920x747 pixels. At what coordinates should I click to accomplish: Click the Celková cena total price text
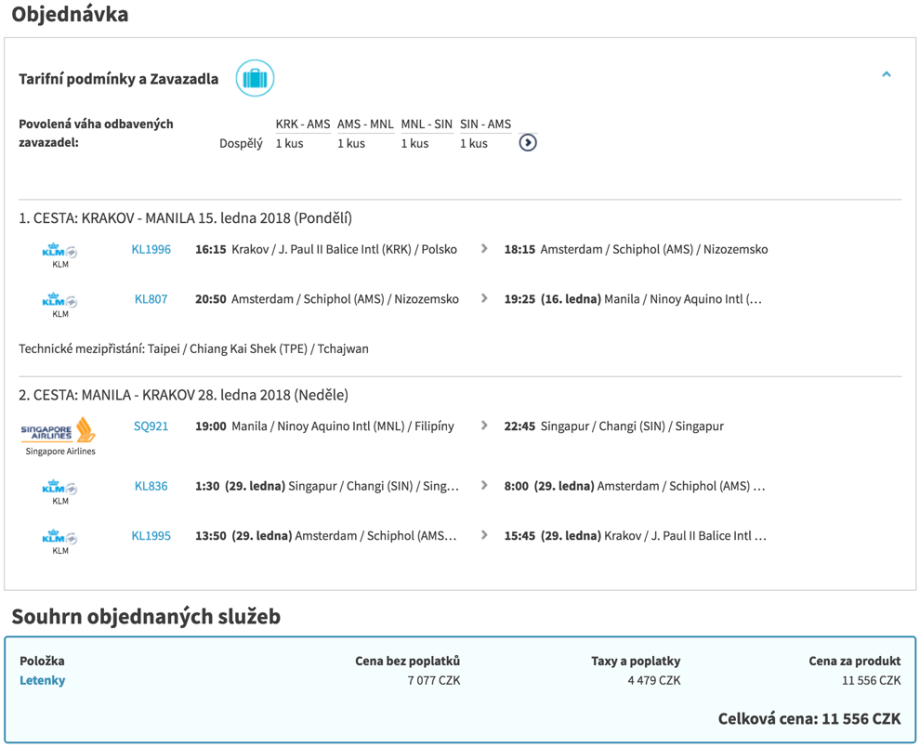click(x=808, y=719)
